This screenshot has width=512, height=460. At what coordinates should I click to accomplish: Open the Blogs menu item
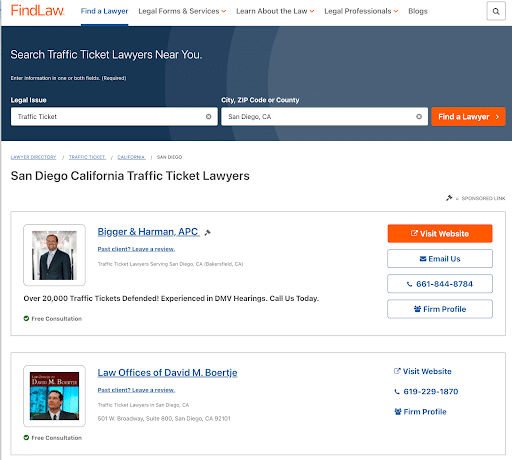[418, 11]
